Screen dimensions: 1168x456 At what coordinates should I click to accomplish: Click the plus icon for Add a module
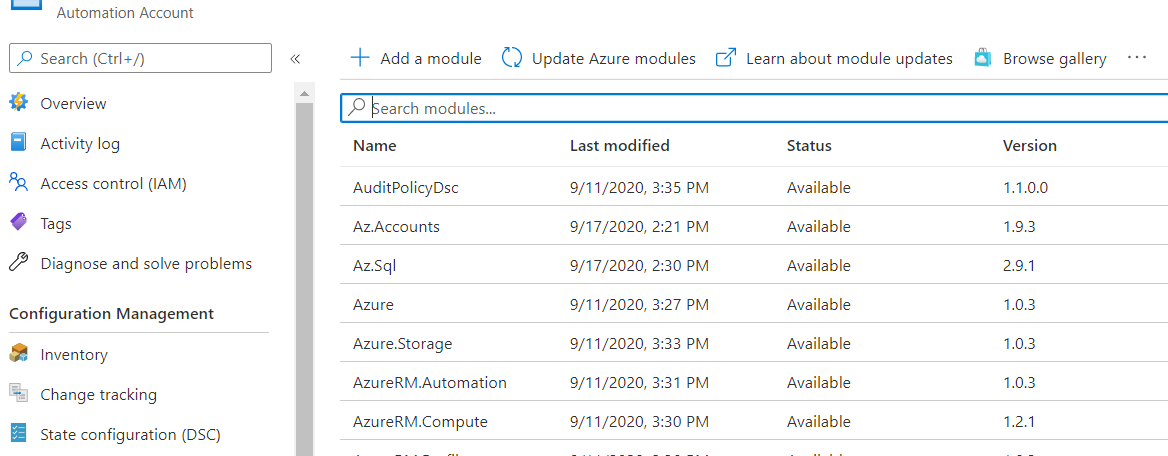pos(361,58)
